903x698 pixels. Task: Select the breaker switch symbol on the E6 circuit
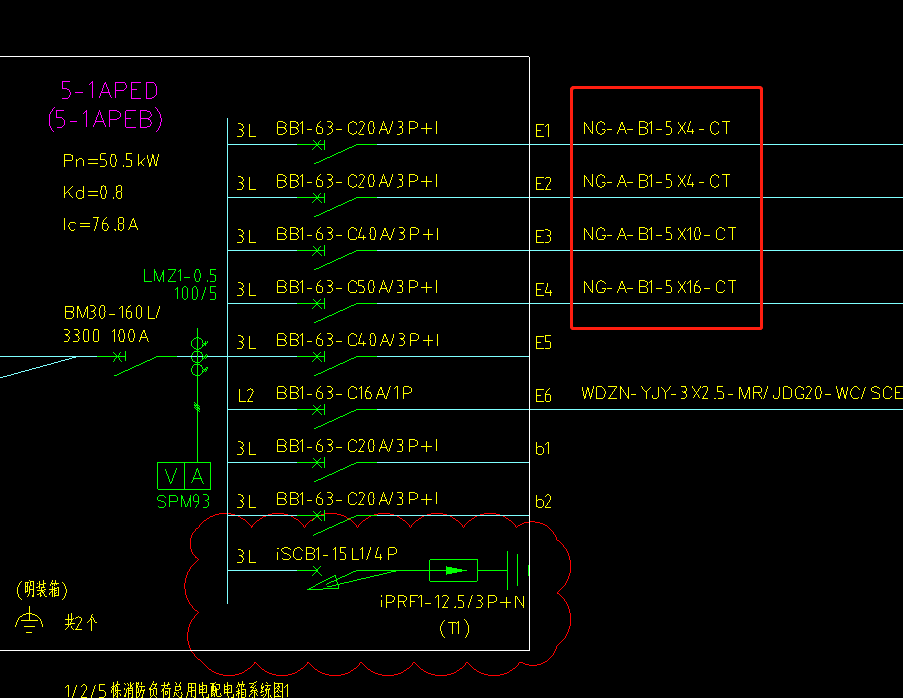pos(336,416)
